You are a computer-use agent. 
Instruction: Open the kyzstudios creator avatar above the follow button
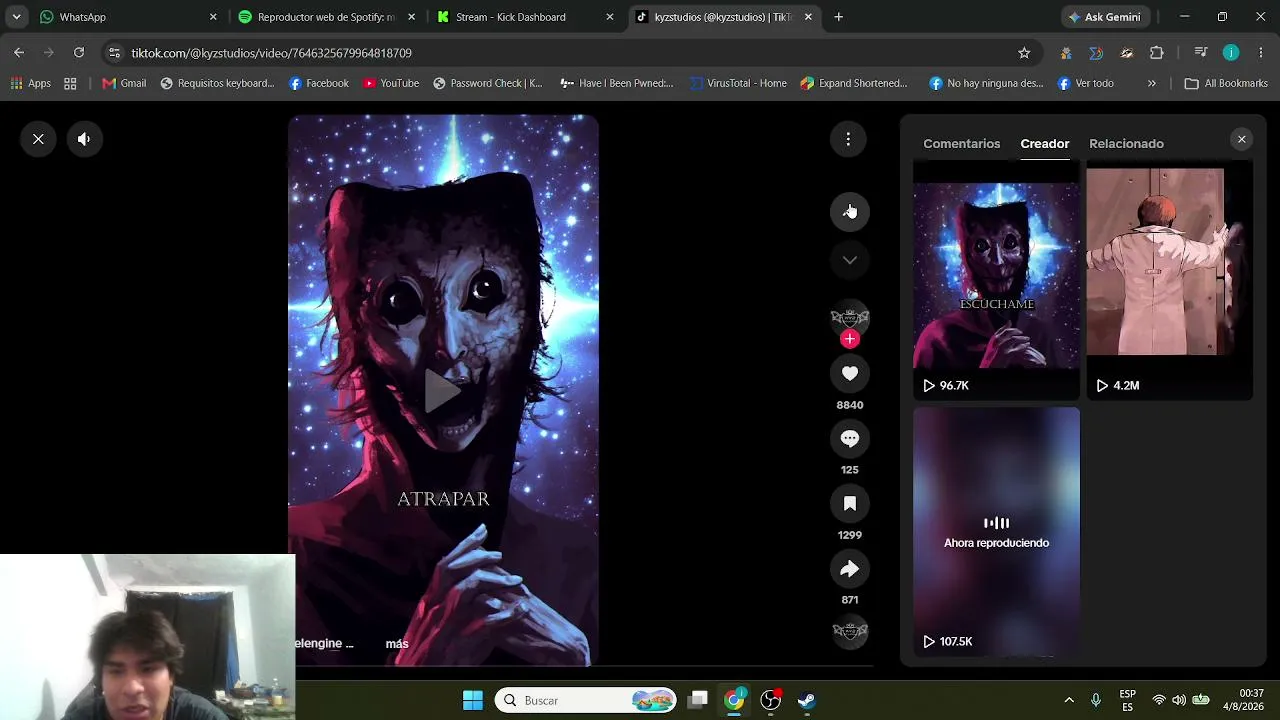click(850, 319)
